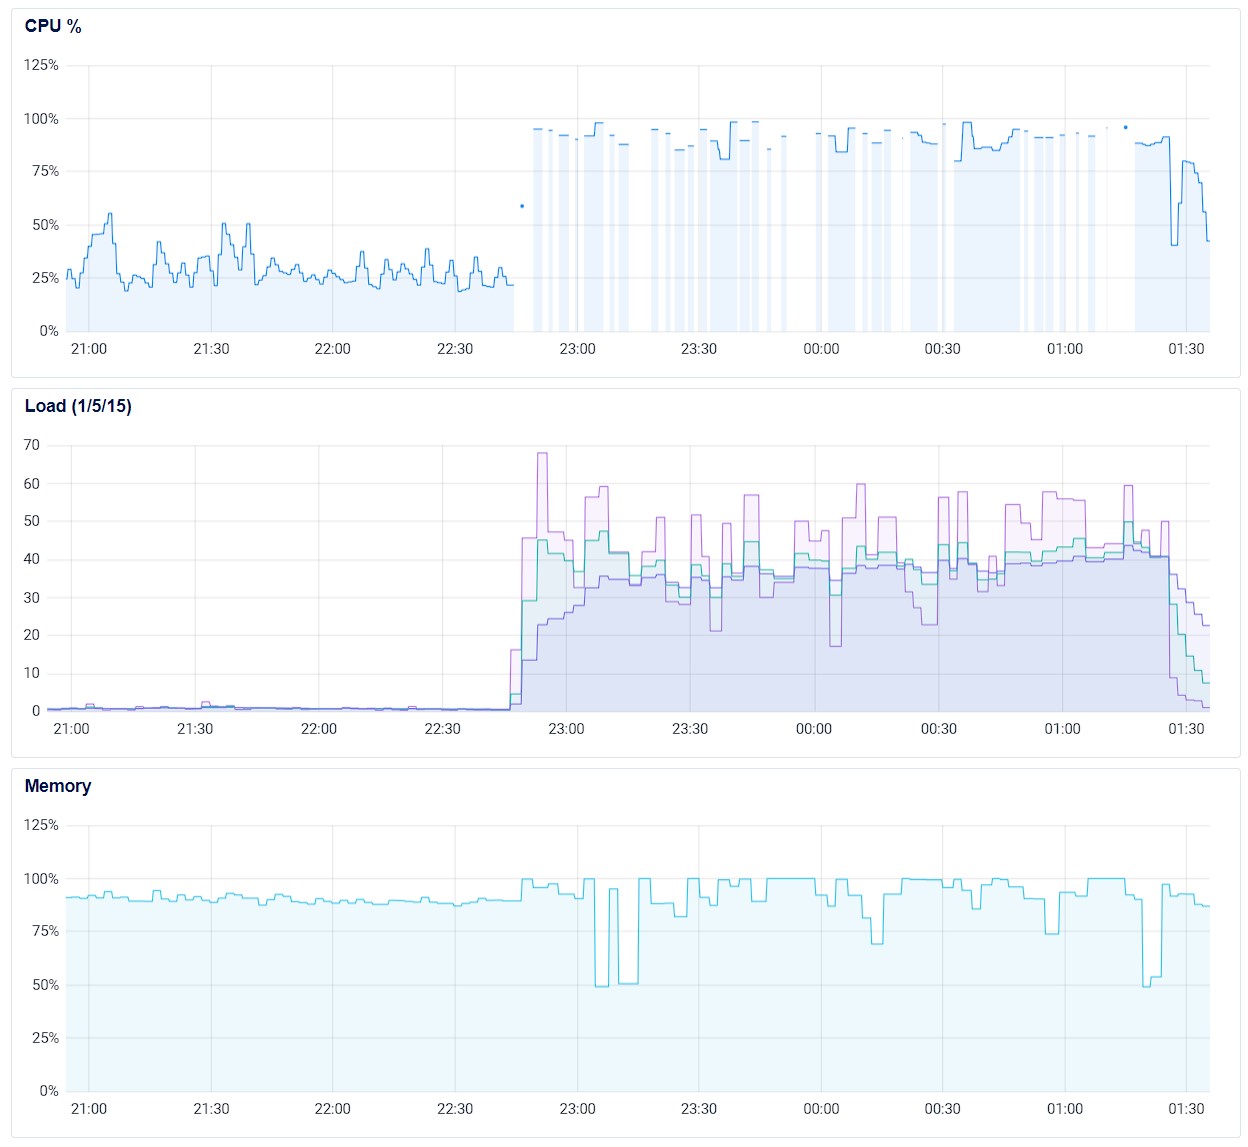Select the 75% label on Memory chart axis

[x=46, y=931]
